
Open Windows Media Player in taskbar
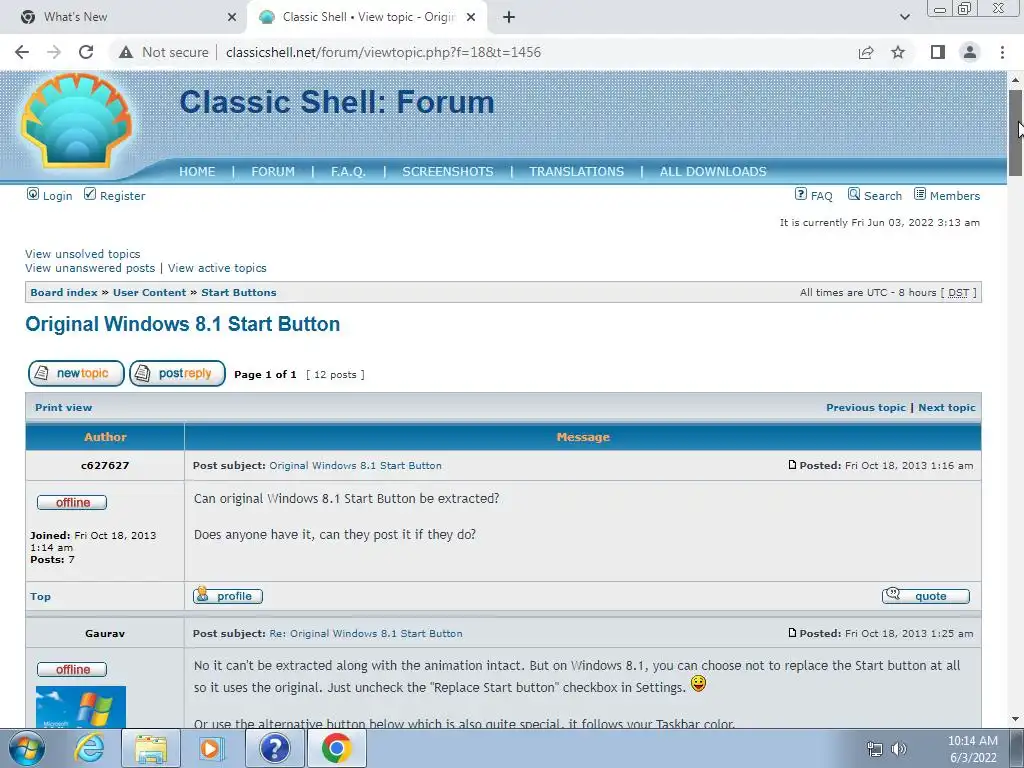[x=211, y=748]
